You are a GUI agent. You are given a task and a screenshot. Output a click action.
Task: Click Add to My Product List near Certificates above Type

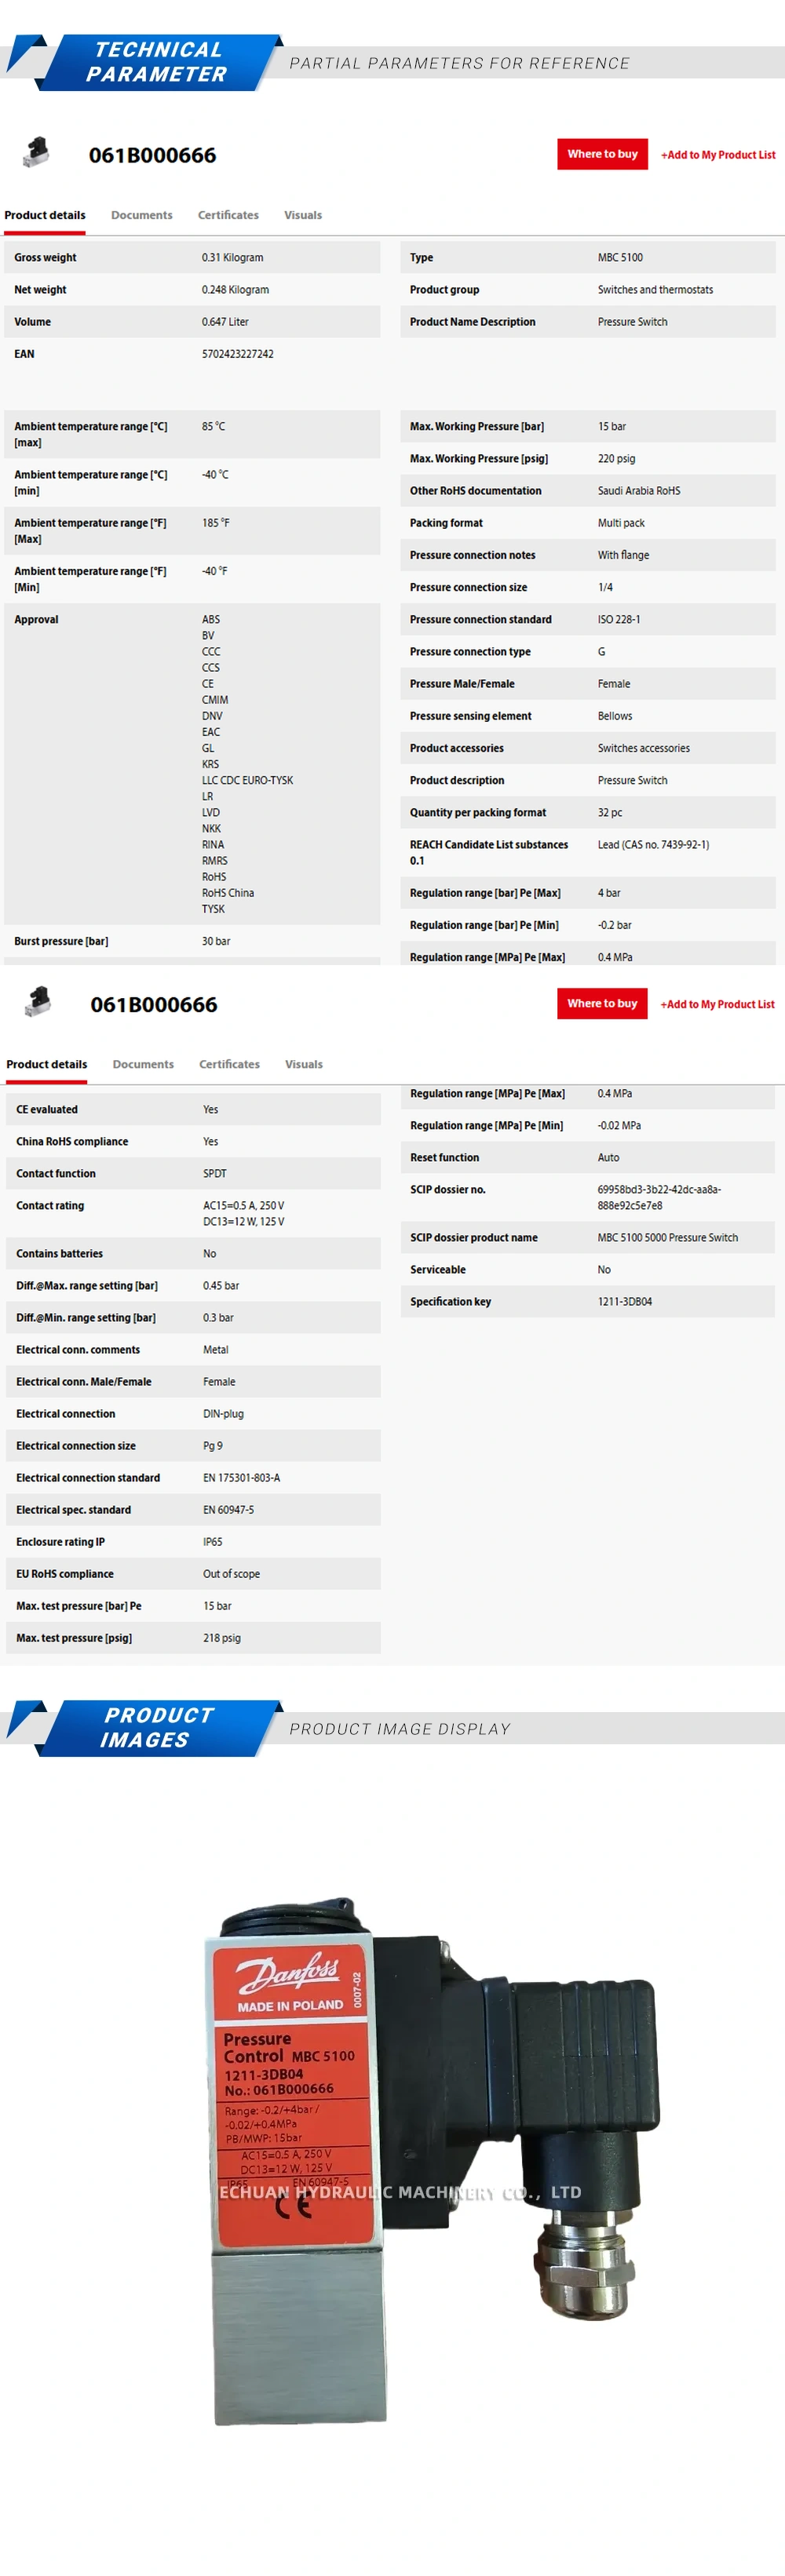[x=717, y=155]
